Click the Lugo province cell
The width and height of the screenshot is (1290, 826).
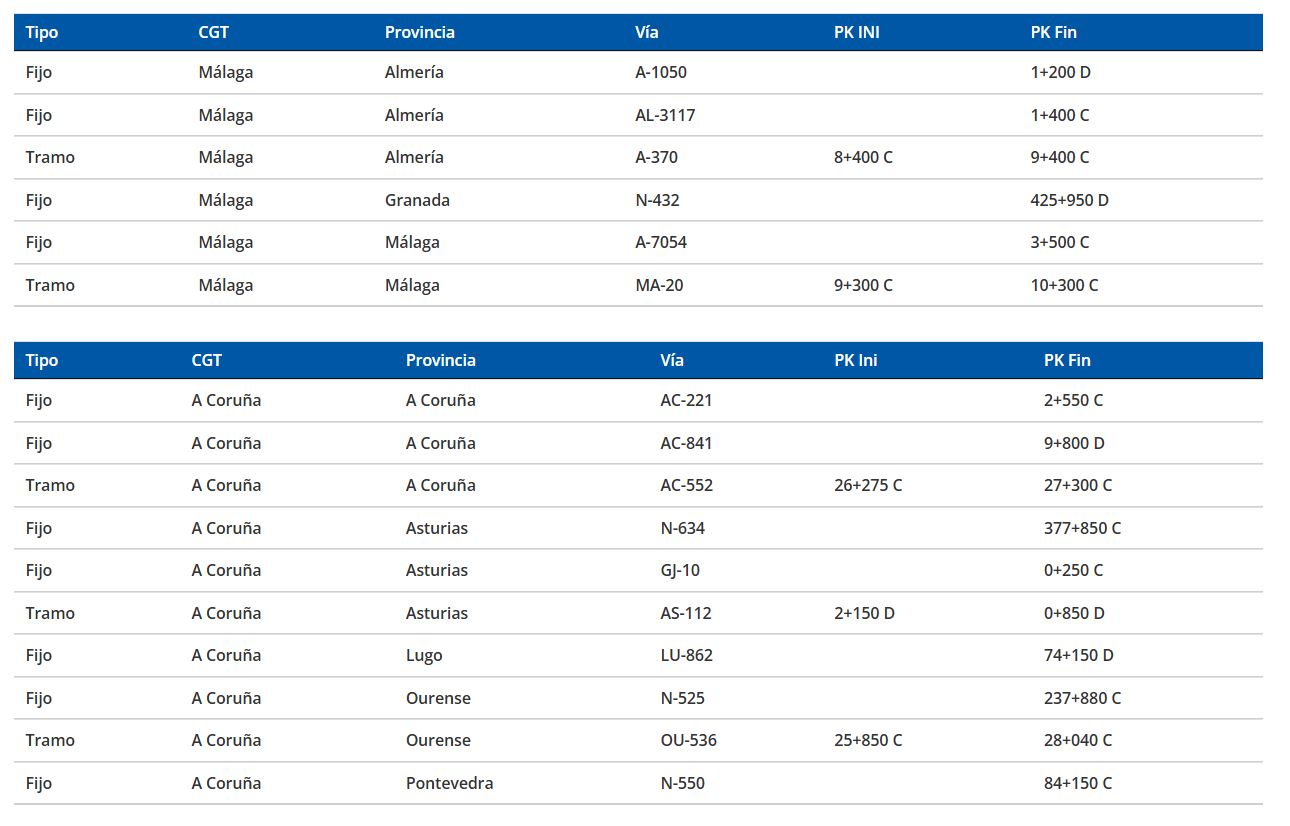424,656
